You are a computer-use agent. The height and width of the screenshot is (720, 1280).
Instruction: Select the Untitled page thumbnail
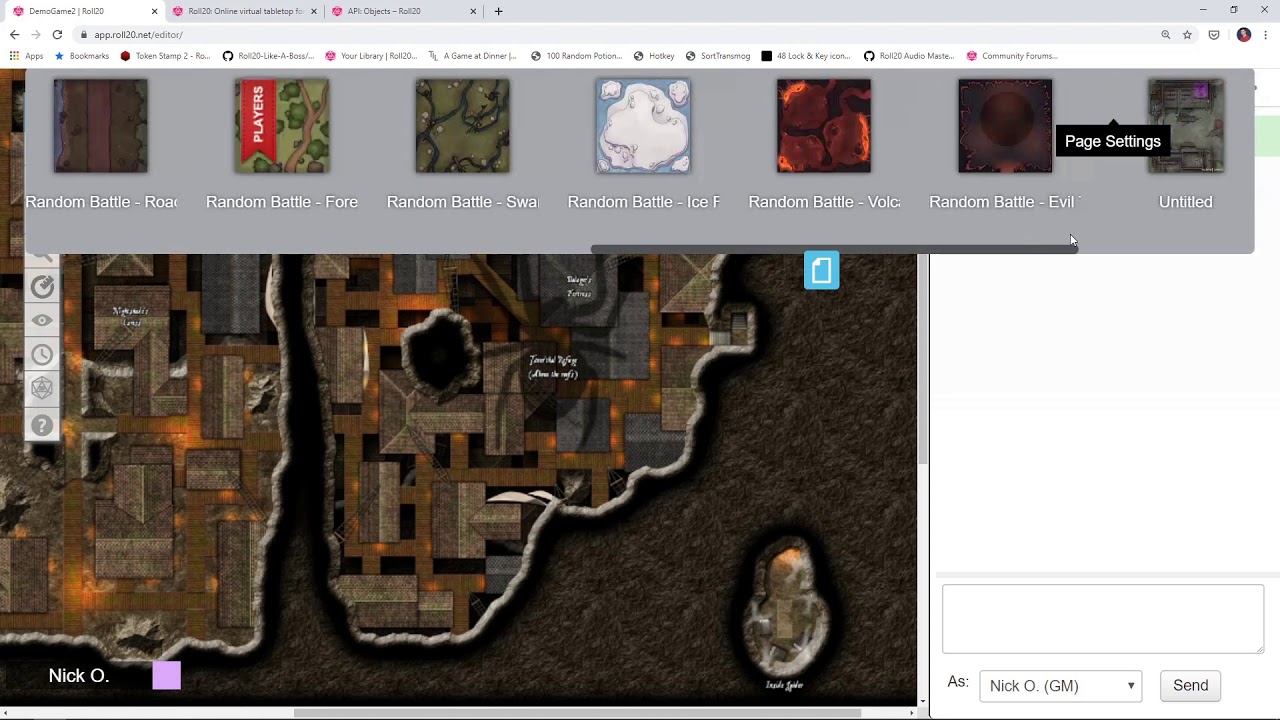(1186, 126)
